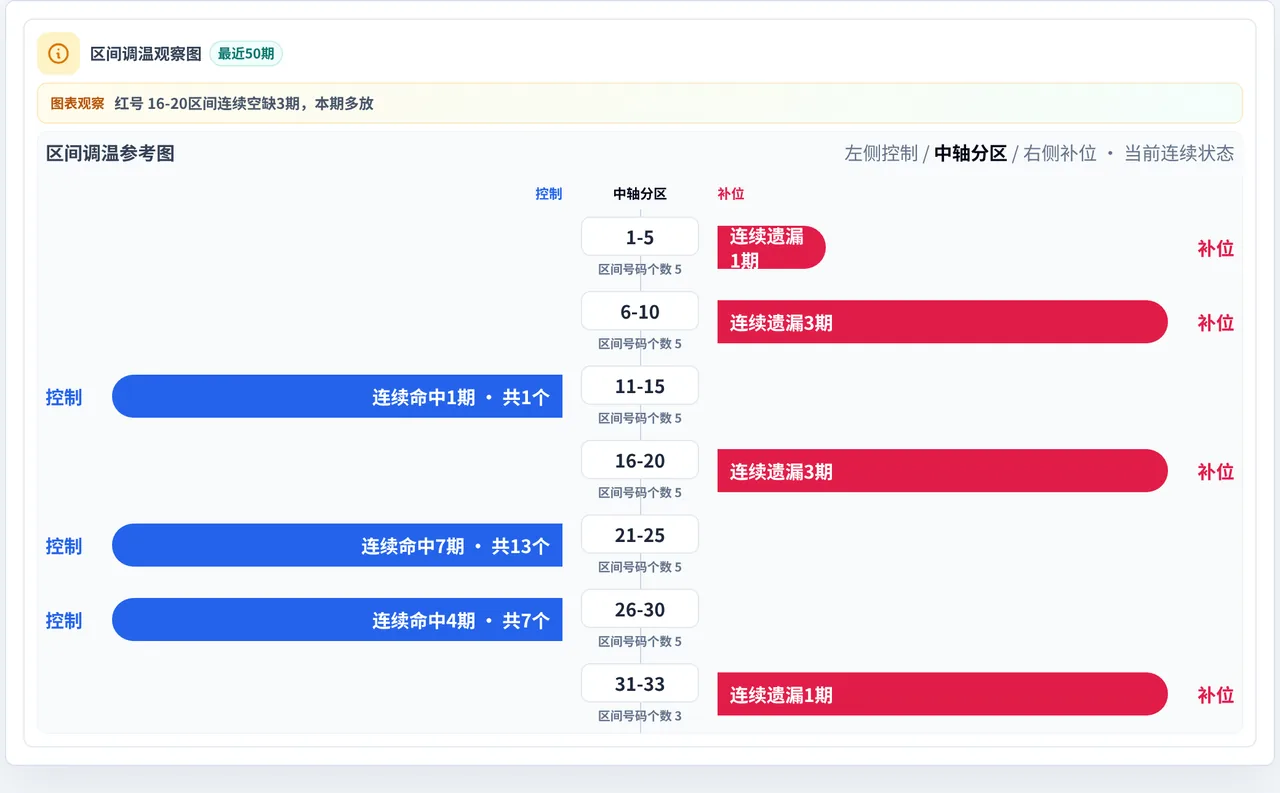
Task: Click the 左侧控制 legend text
Action: click(881, 153)
